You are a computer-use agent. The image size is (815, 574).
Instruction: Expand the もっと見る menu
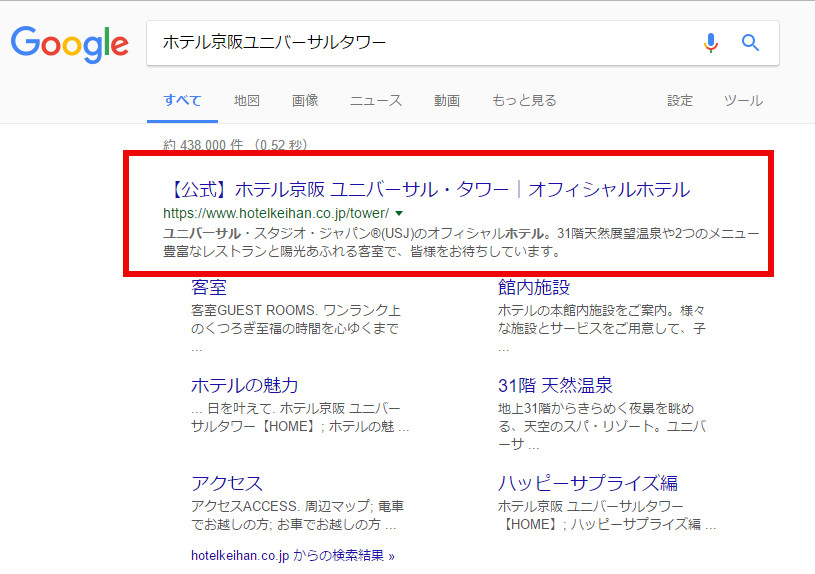(524, 100)
